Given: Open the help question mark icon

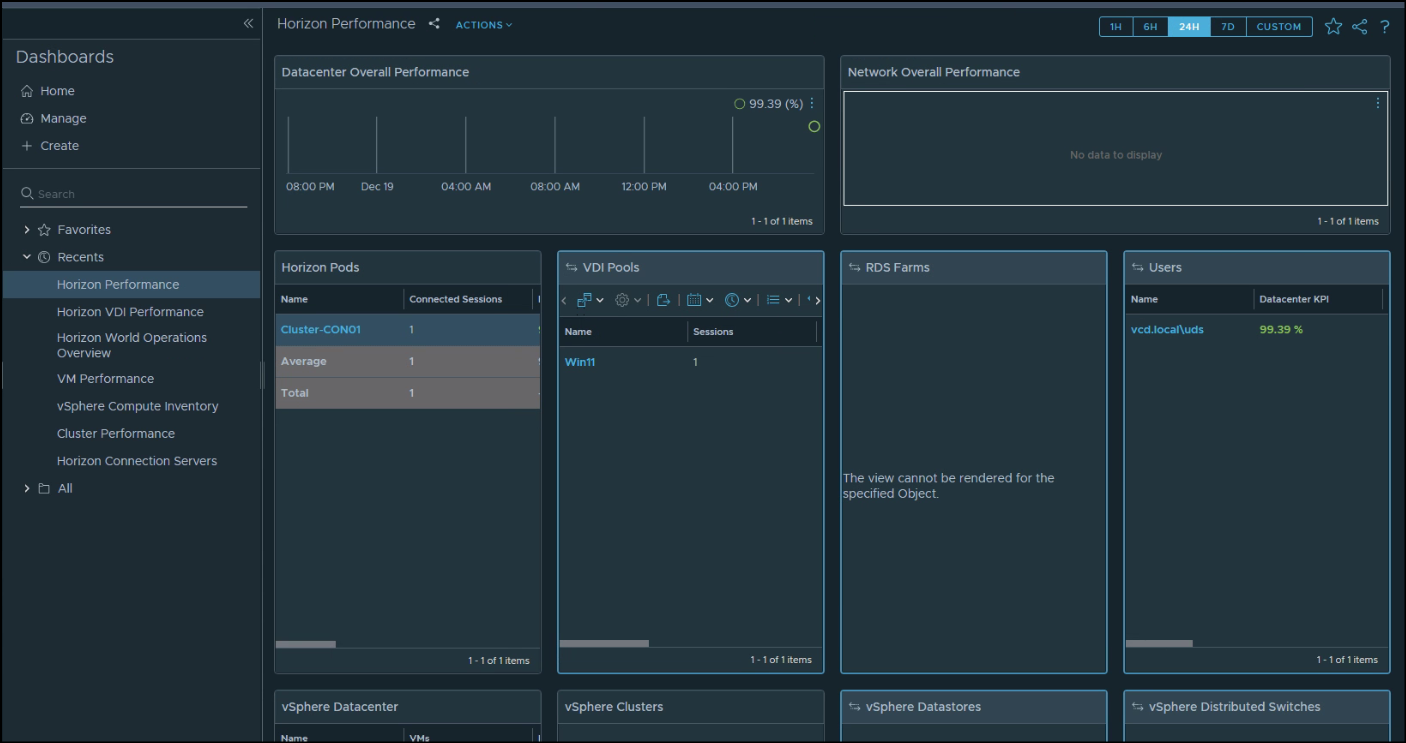Looking at the screenshot, I should click(x=1386, y=27).
